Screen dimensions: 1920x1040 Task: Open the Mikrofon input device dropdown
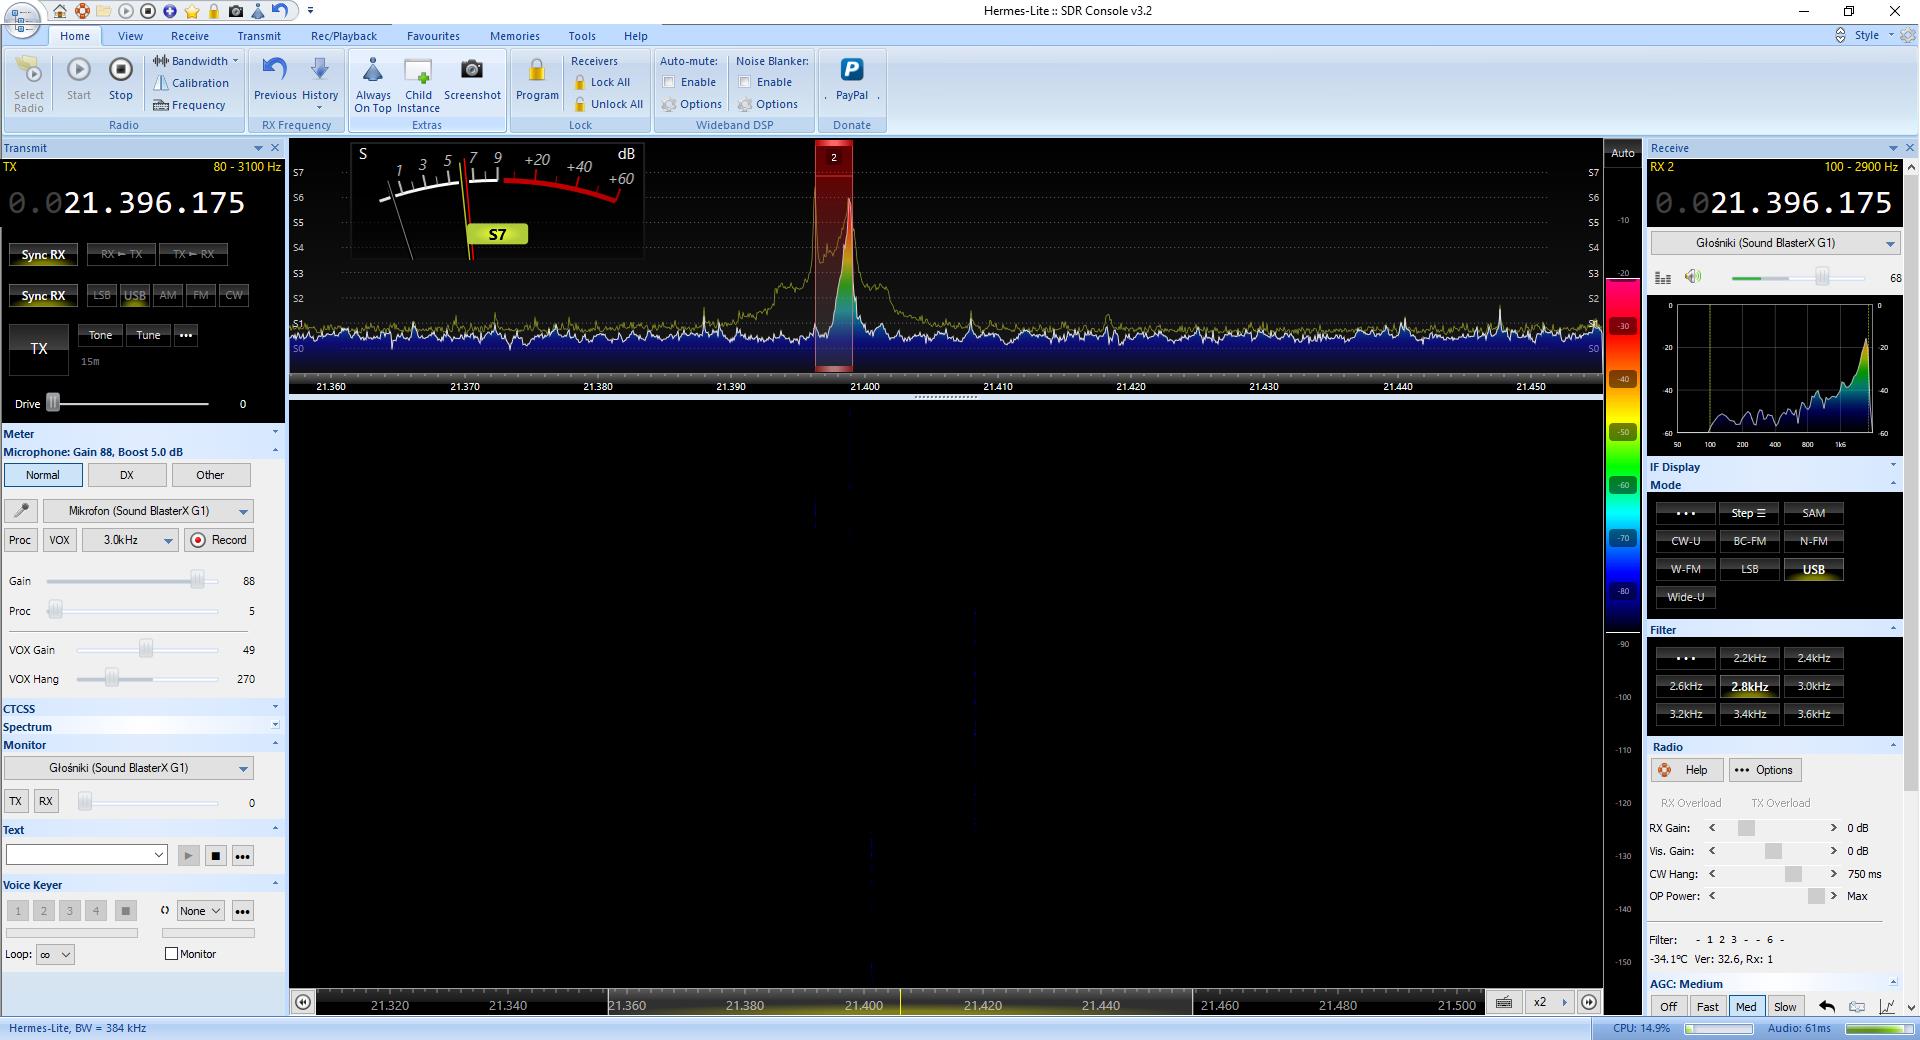pyautogui.click(x=148, y=511)
